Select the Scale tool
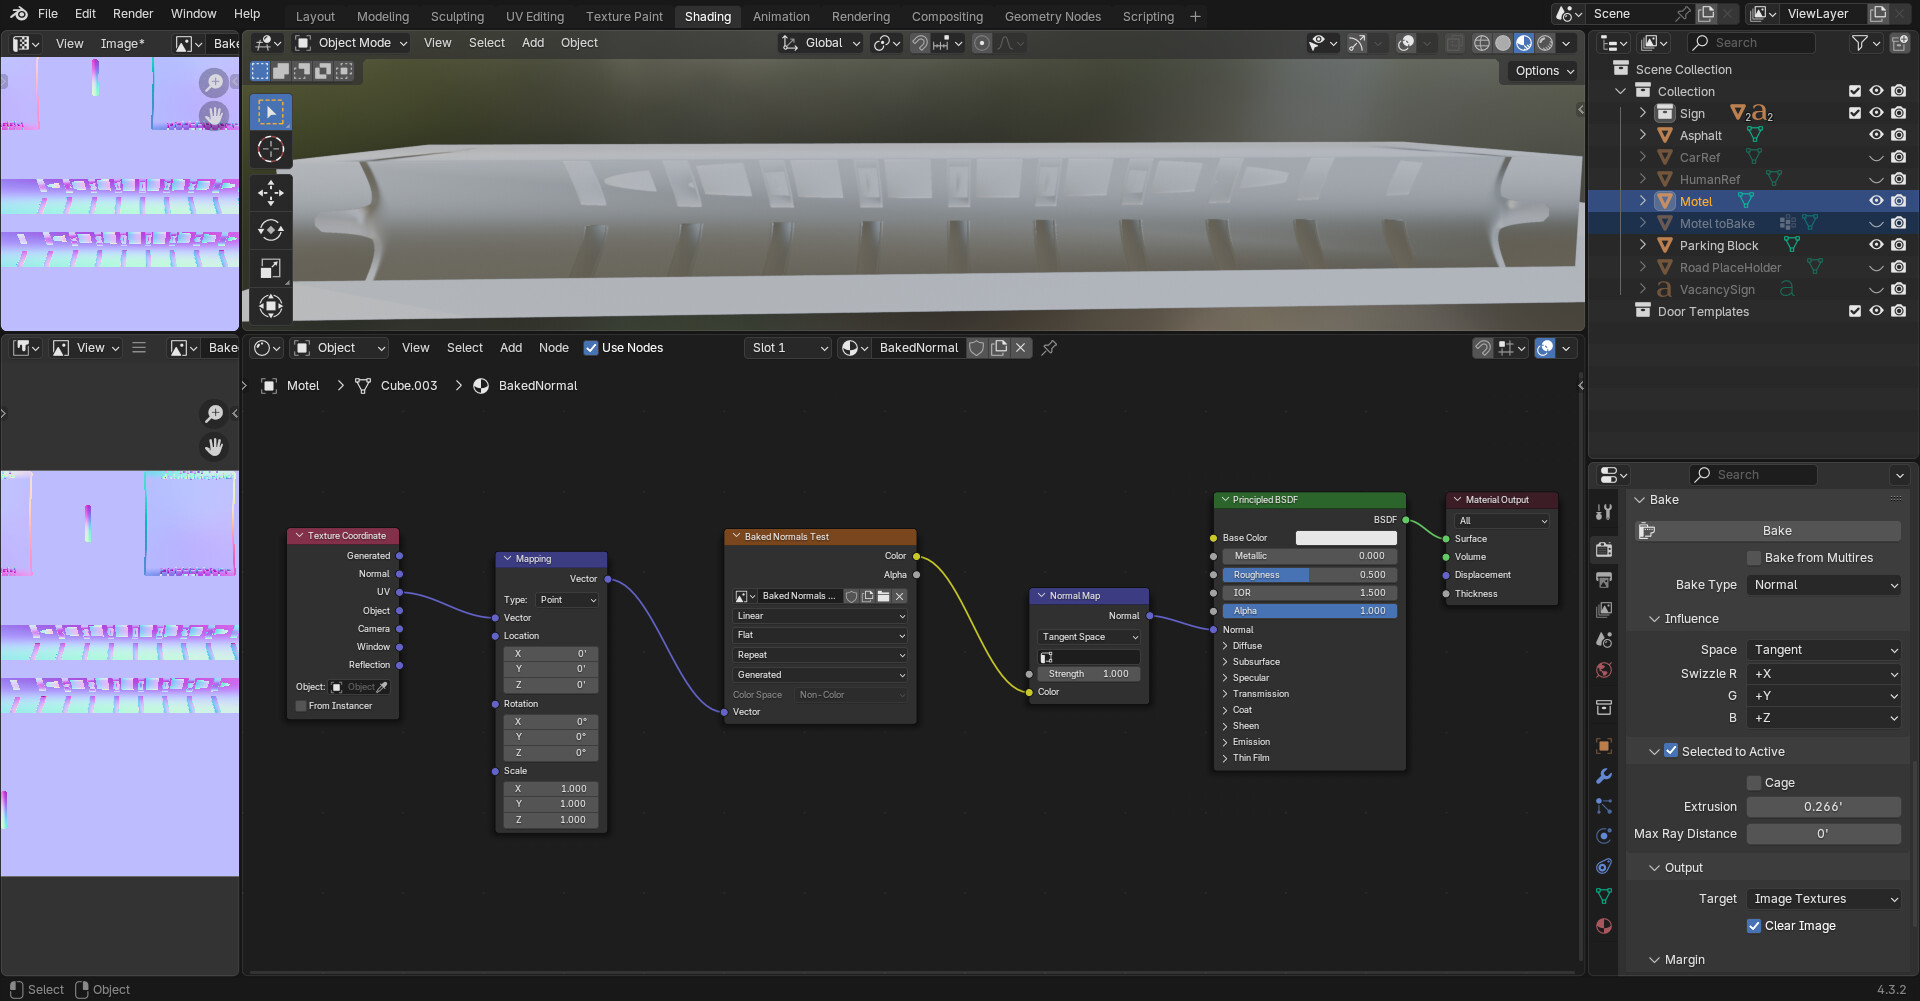 click(270, 268)
